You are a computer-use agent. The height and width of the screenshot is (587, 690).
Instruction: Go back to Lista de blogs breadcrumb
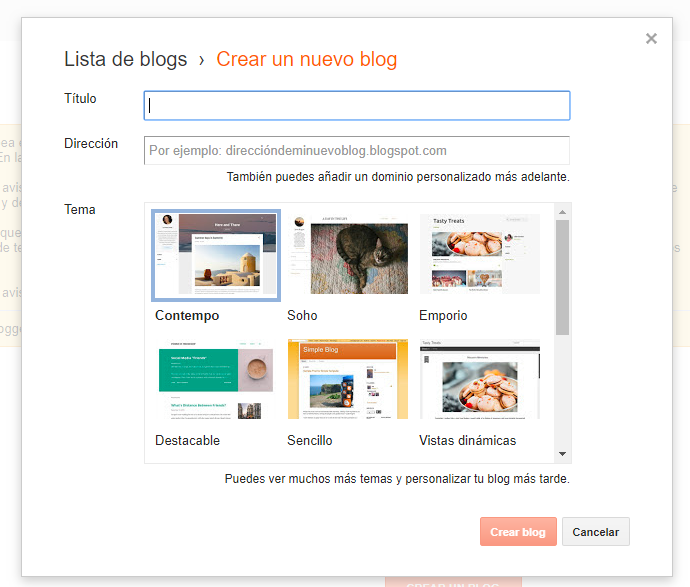tap(125, 59)
